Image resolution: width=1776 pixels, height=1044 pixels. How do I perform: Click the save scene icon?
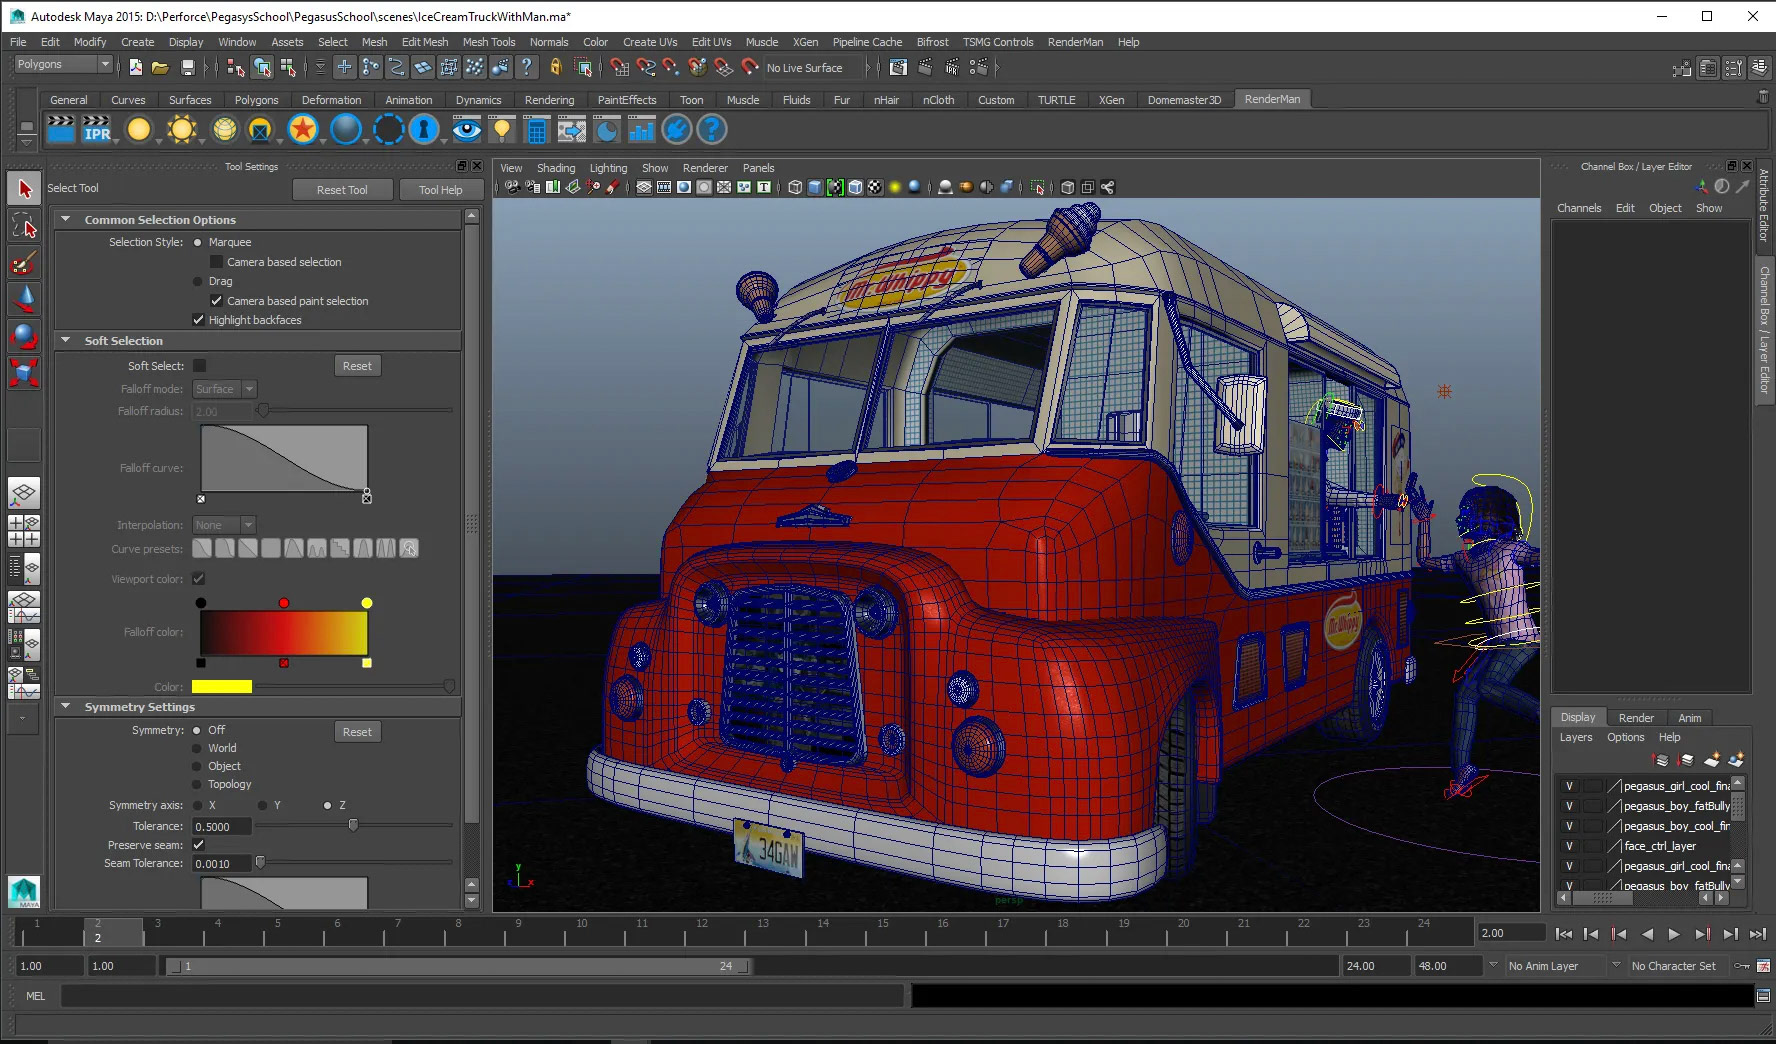click(187, 68)
